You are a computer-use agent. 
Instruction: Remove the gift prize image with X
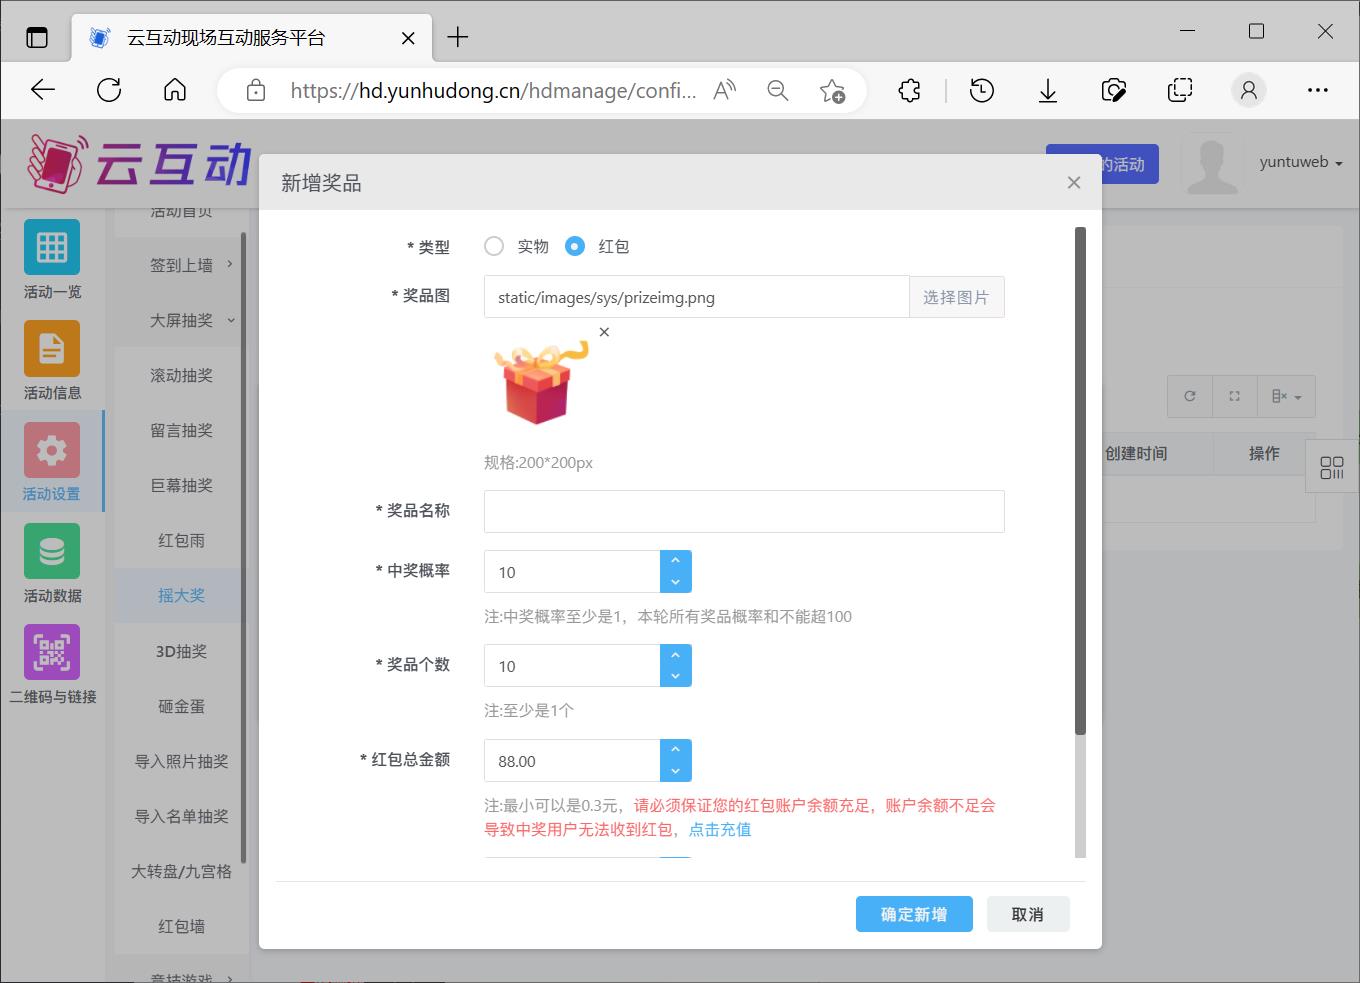point(604,332)
